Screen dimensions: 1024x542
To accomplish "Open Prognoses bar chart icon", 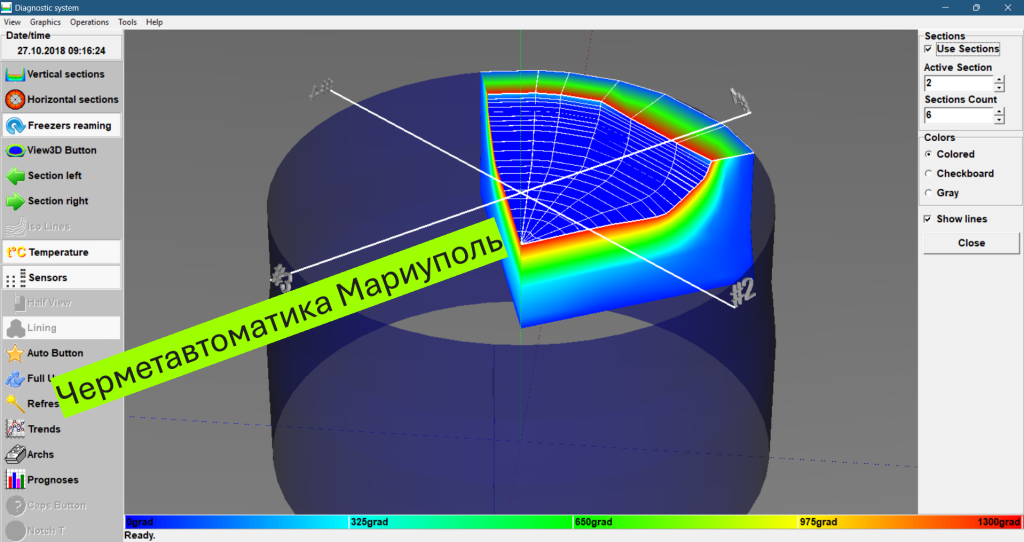I will click(15, 480).
